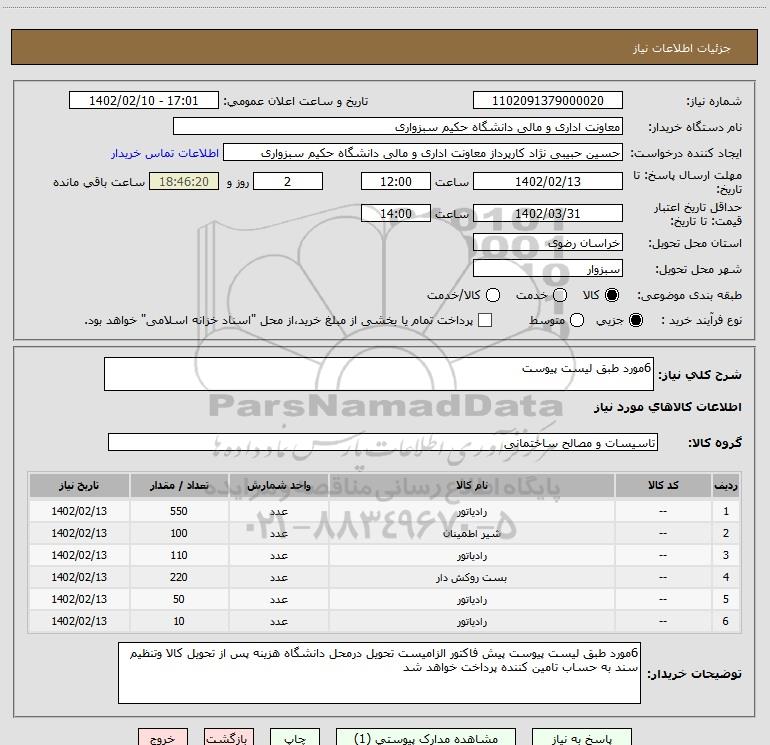Click the خراسان رضوی province field

click(548, 242)
